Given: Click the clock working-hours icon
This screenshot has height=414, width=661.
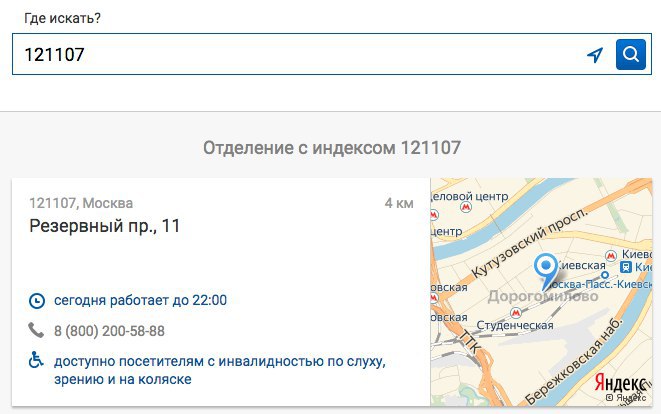Looking at the screenshot, I should pyautogui.click(x=37, y=301).
